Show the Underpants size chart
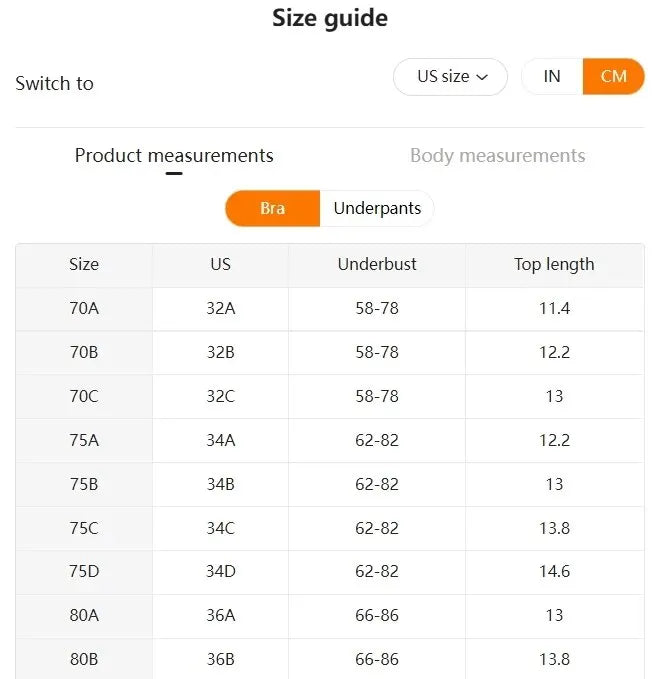The height and width of the screenshot is (679, 671). pyautogui.click(x=377, y=208)
